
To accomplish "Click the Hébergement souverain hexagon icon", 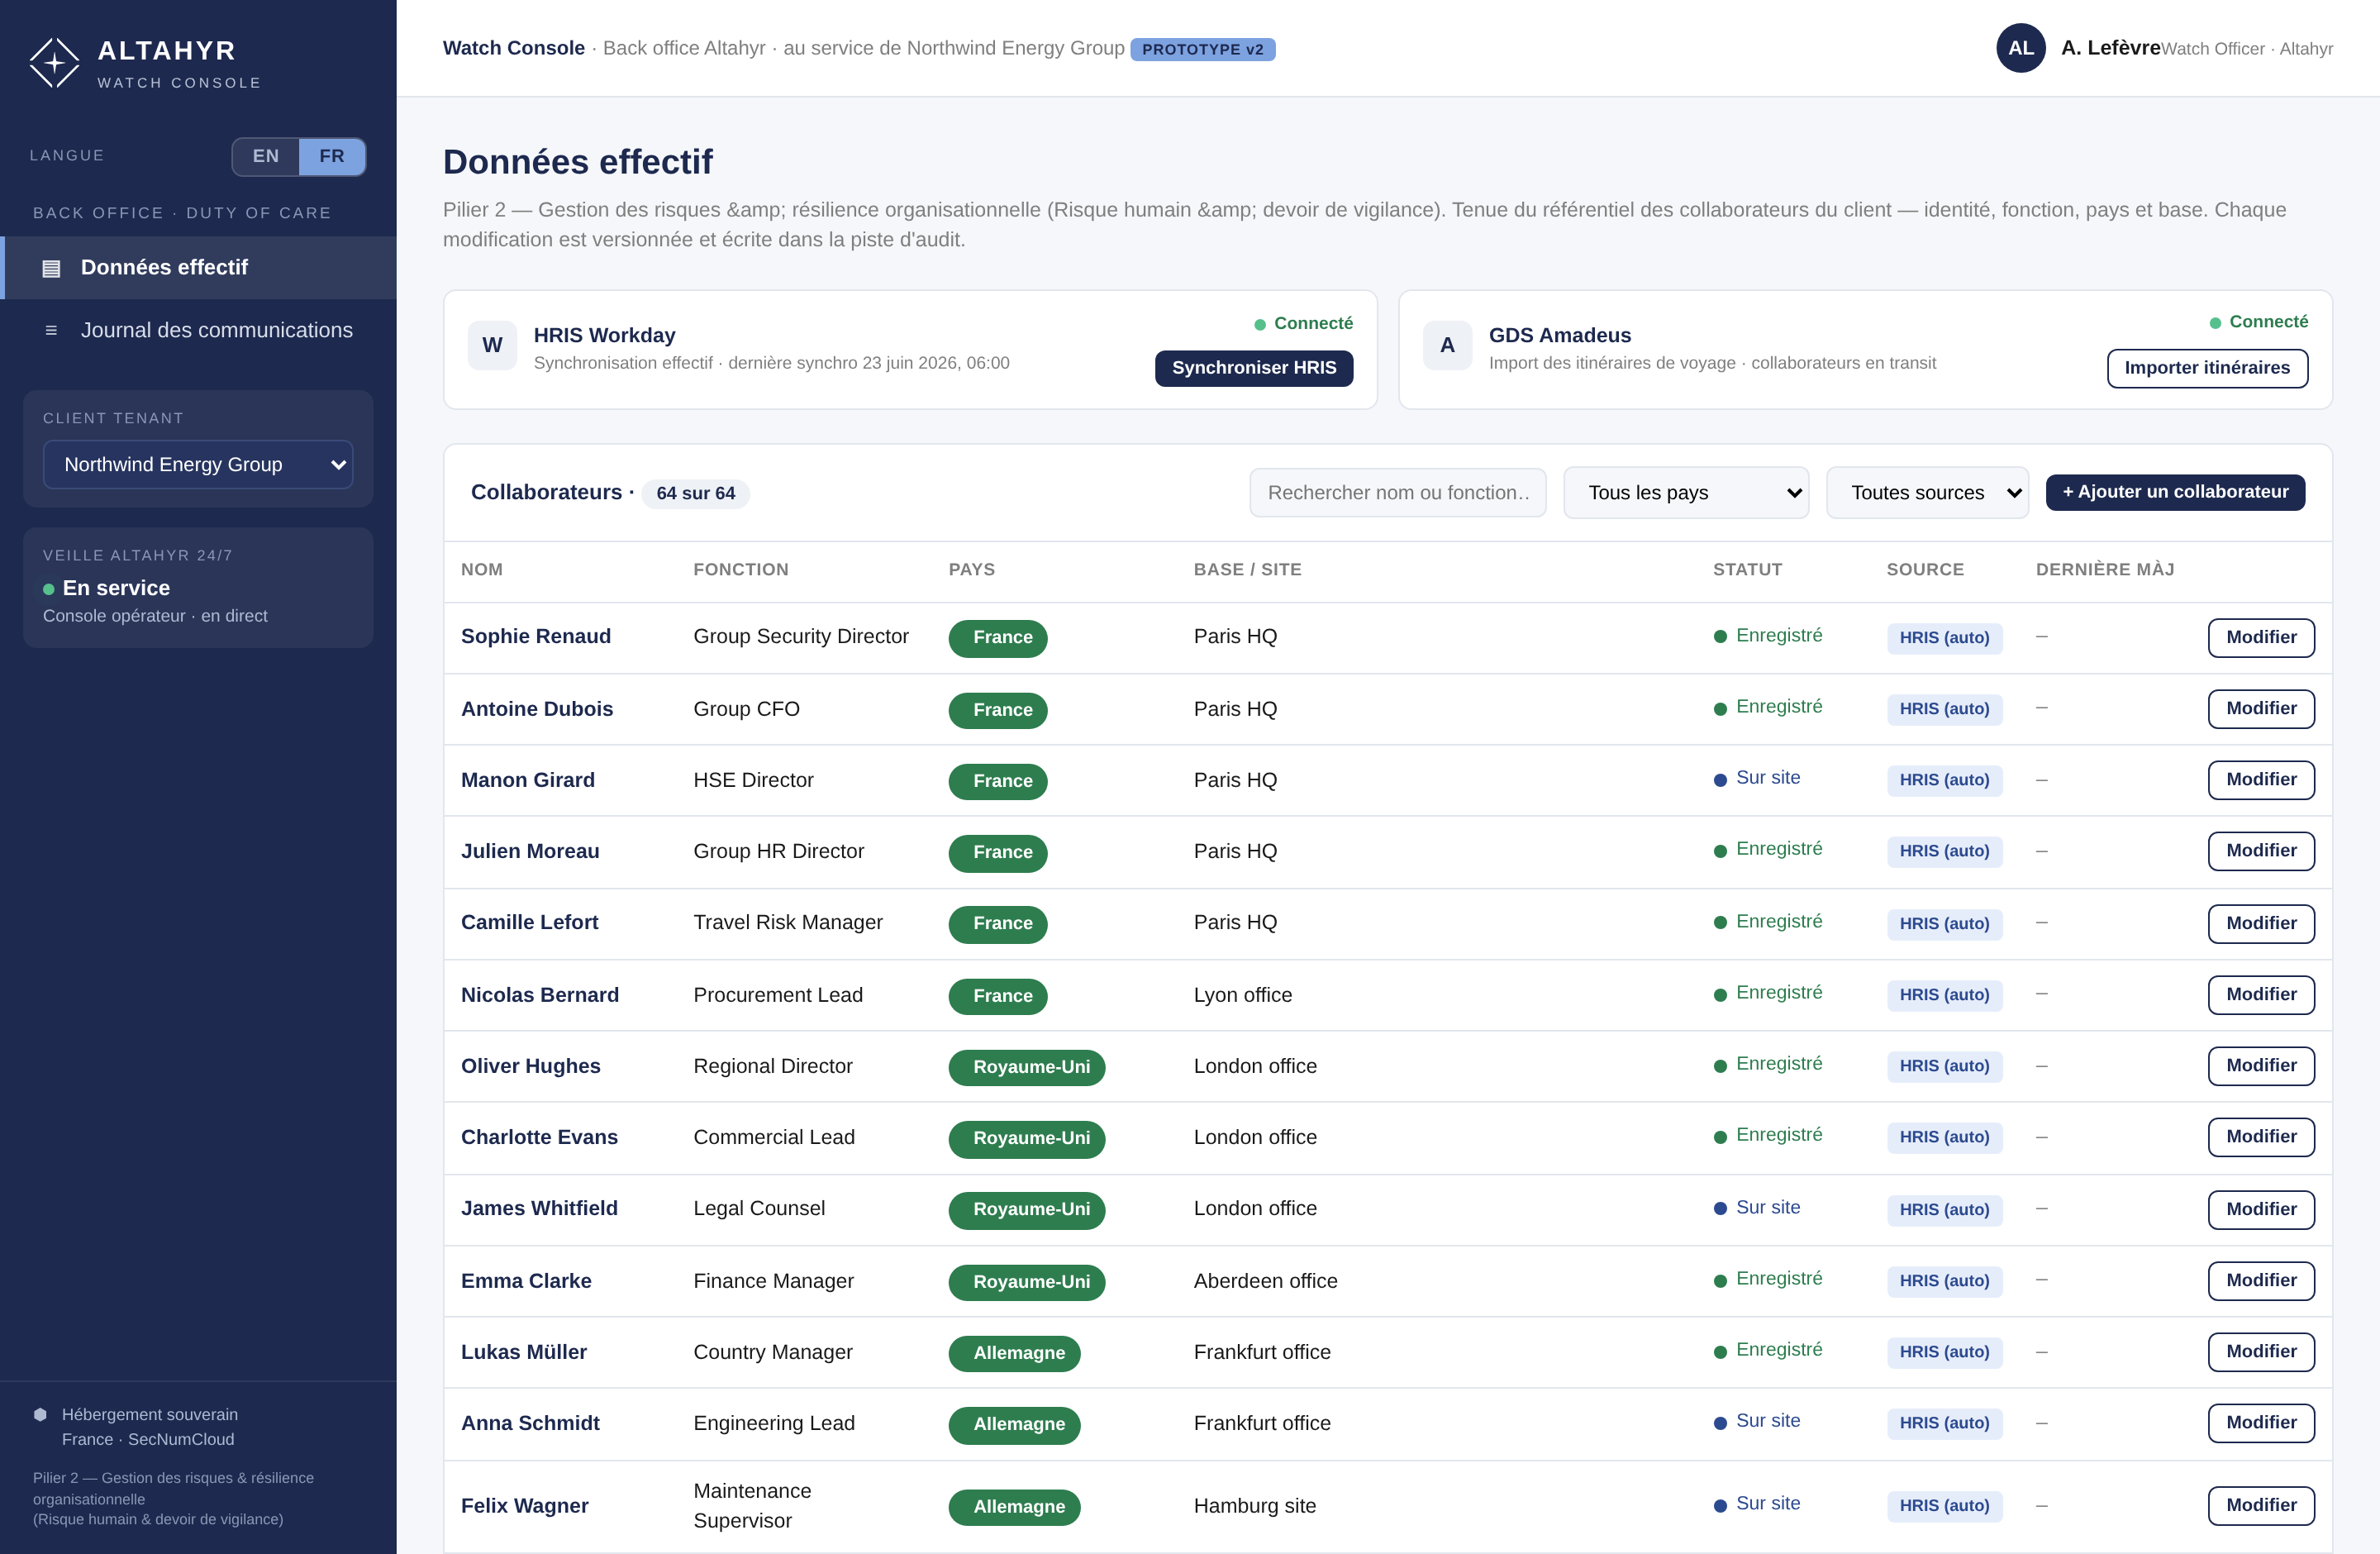I will (40, 1414).
